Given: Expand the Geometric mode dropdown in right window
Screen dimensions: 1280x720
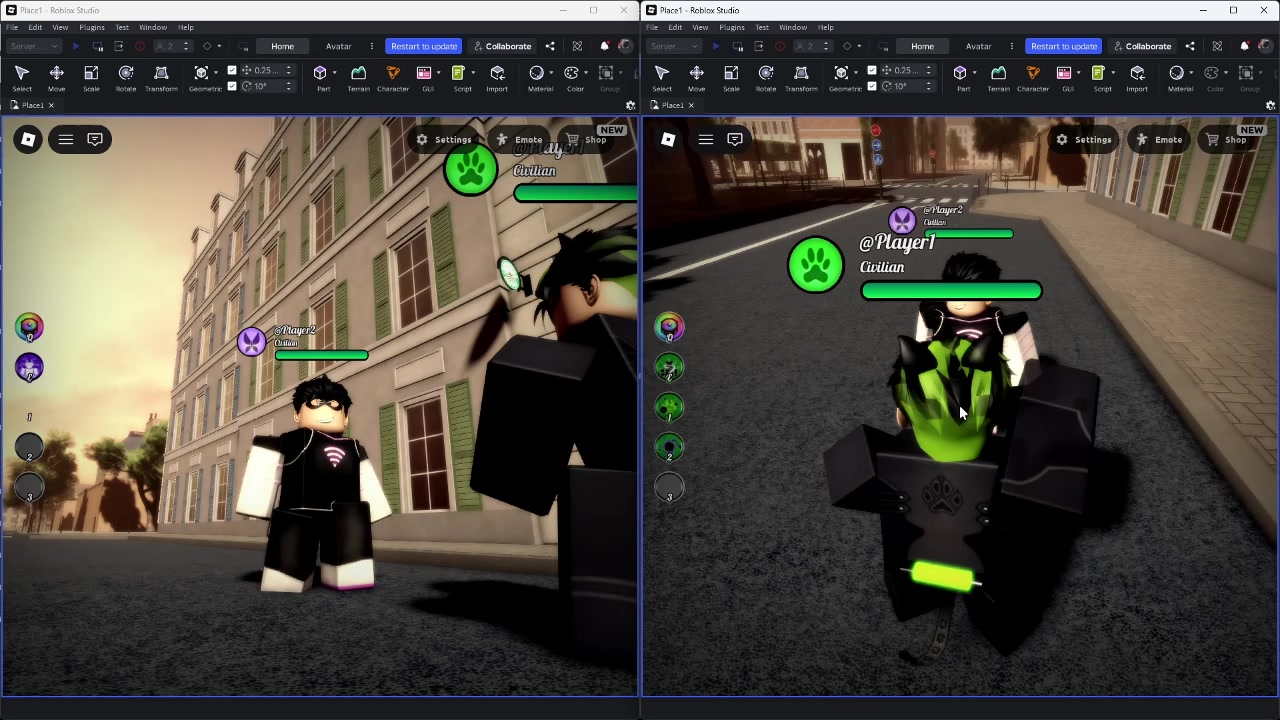Looking at the screenshot, I should pos(856,72).
